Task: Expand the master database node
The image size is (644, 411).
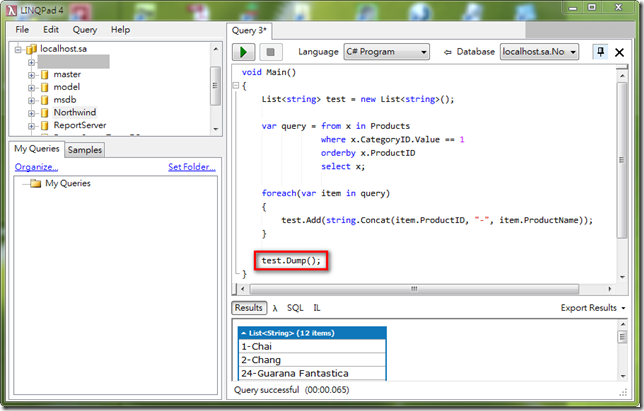Action: point(31,74)
